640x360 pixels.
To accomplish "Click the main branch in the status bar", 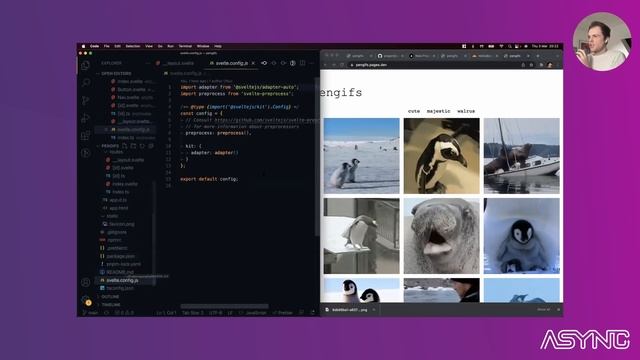I will point(90,313).
